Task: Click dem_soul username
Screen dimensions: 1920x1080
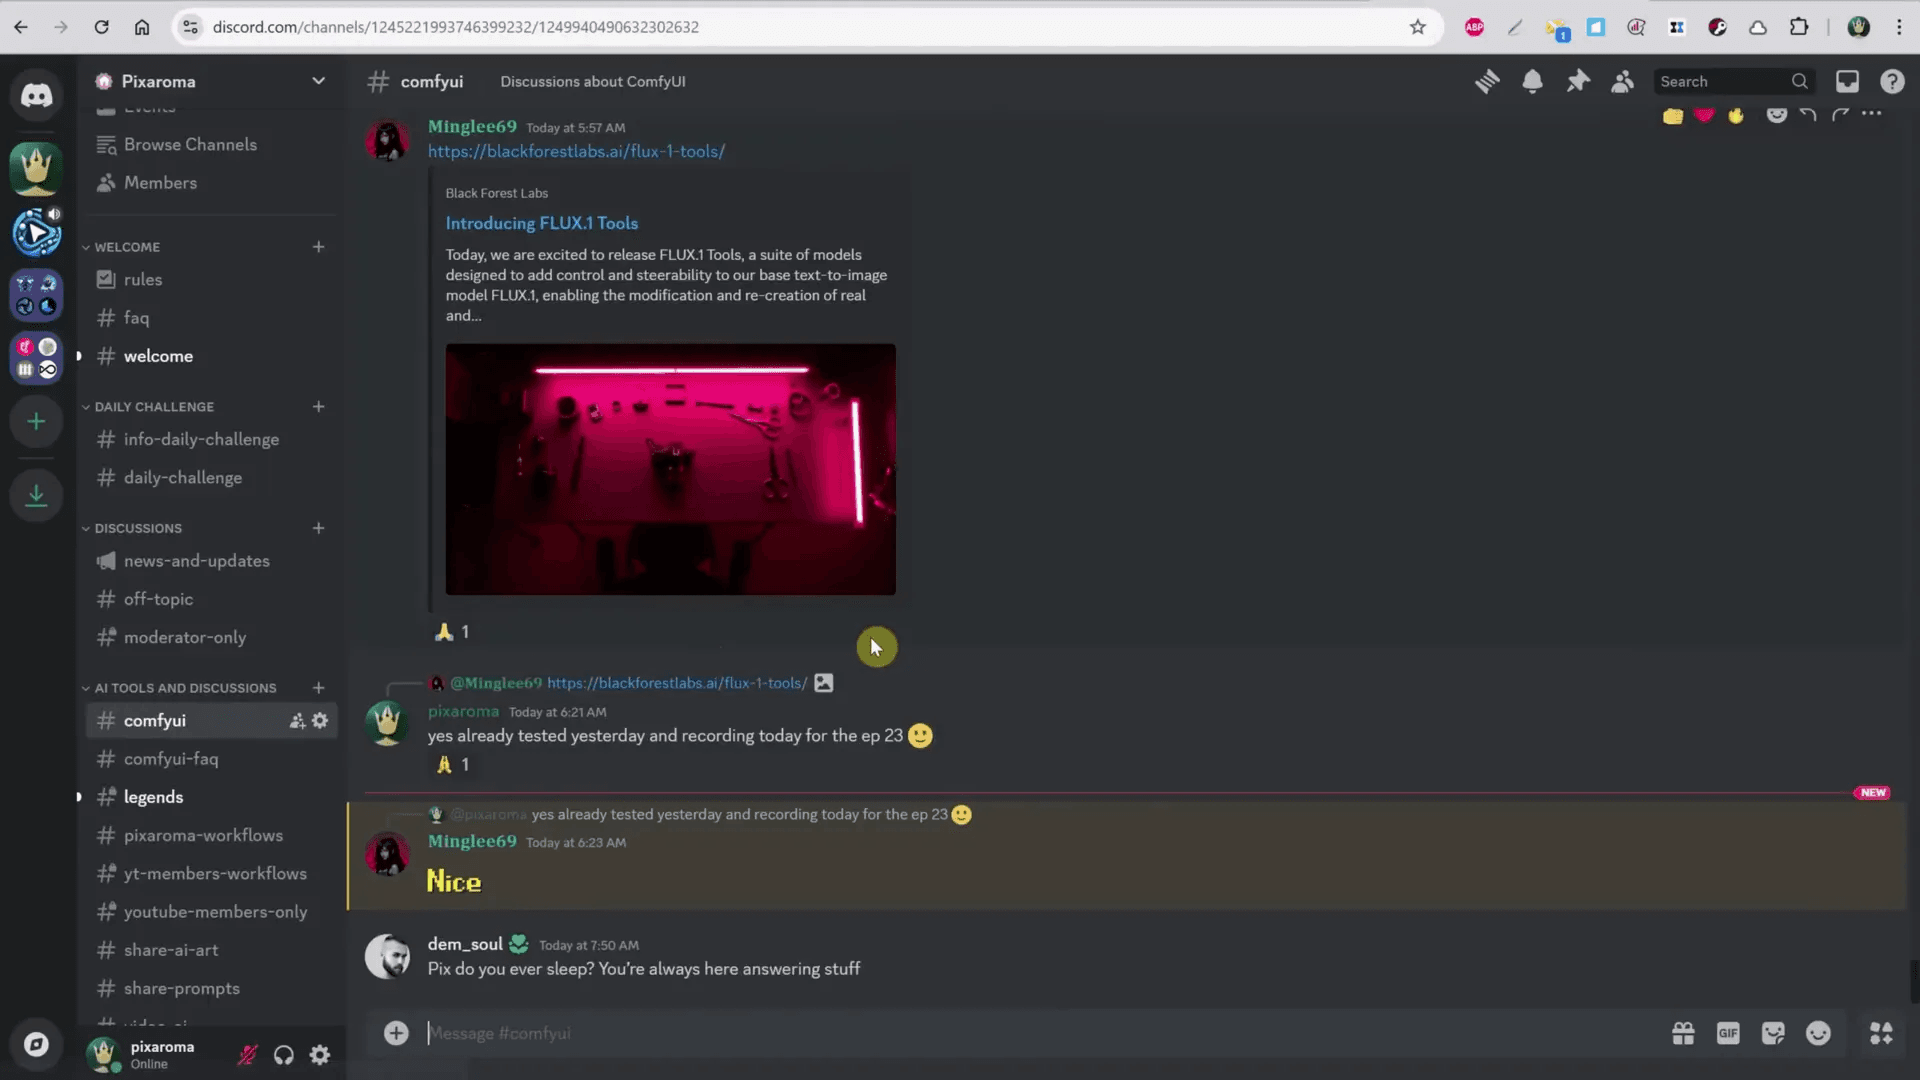Action: (465, 944)
